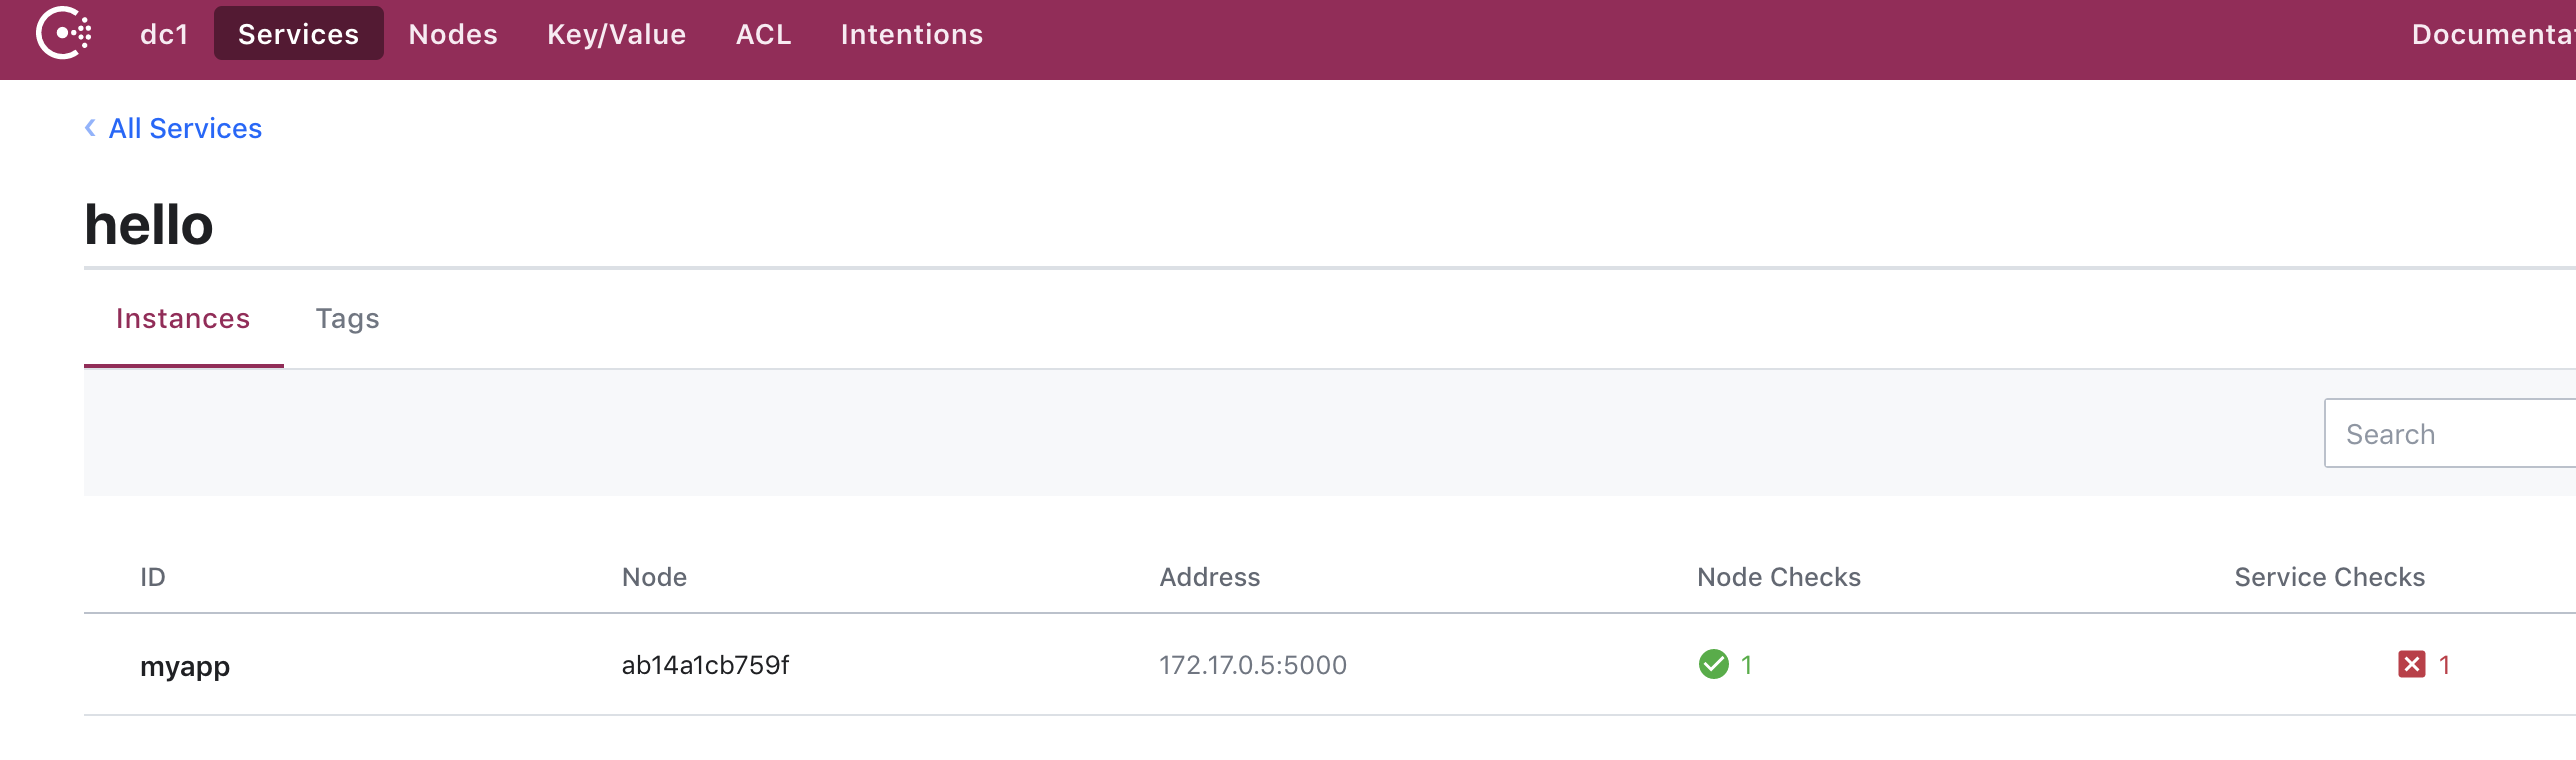Screen dimensions: 2576x760
Task: Click the back chevron before All Services
Action: [90, 128]
